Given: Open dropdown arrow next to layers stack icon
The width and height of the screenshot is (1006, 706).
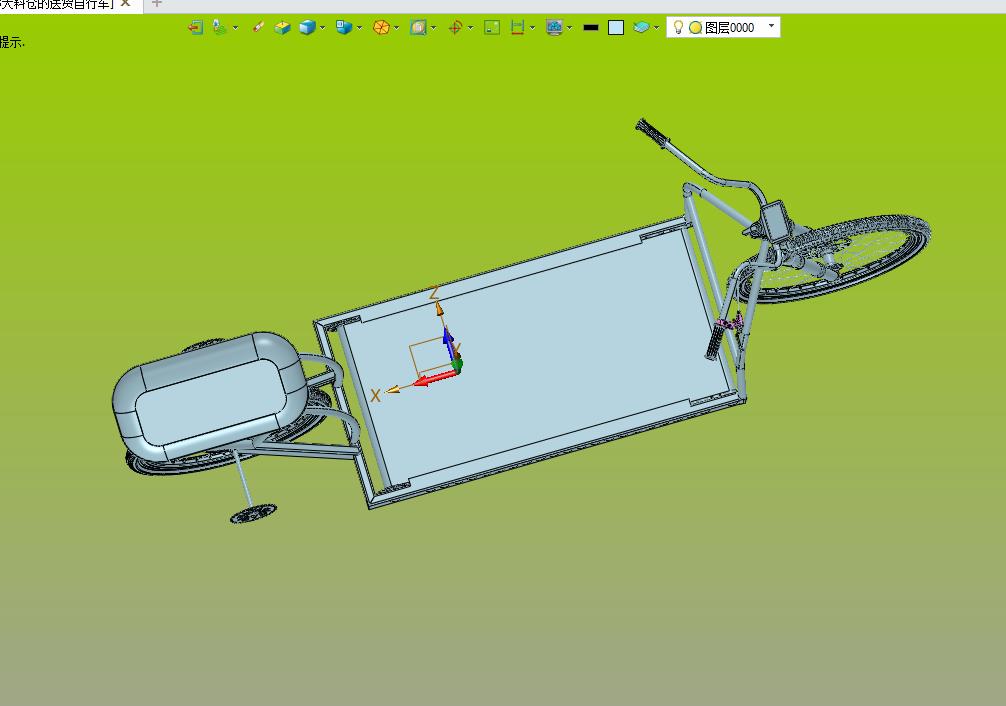Looking at the screenshot, I should [x=656, y=28].
